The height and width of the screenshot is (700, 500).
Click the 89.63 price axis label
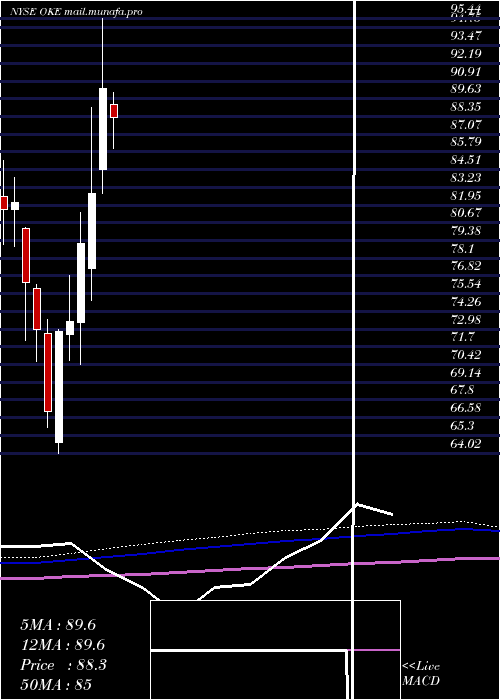[466, 89]
